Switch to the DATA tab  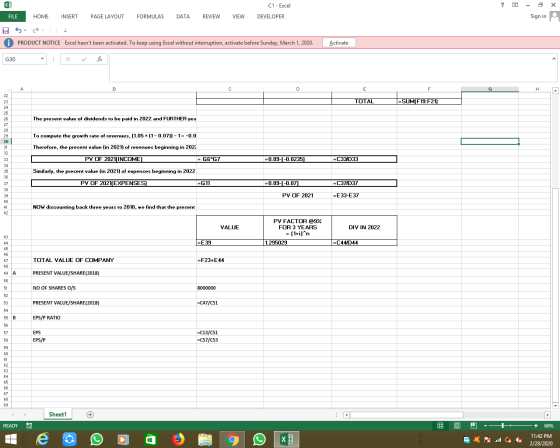183,16
